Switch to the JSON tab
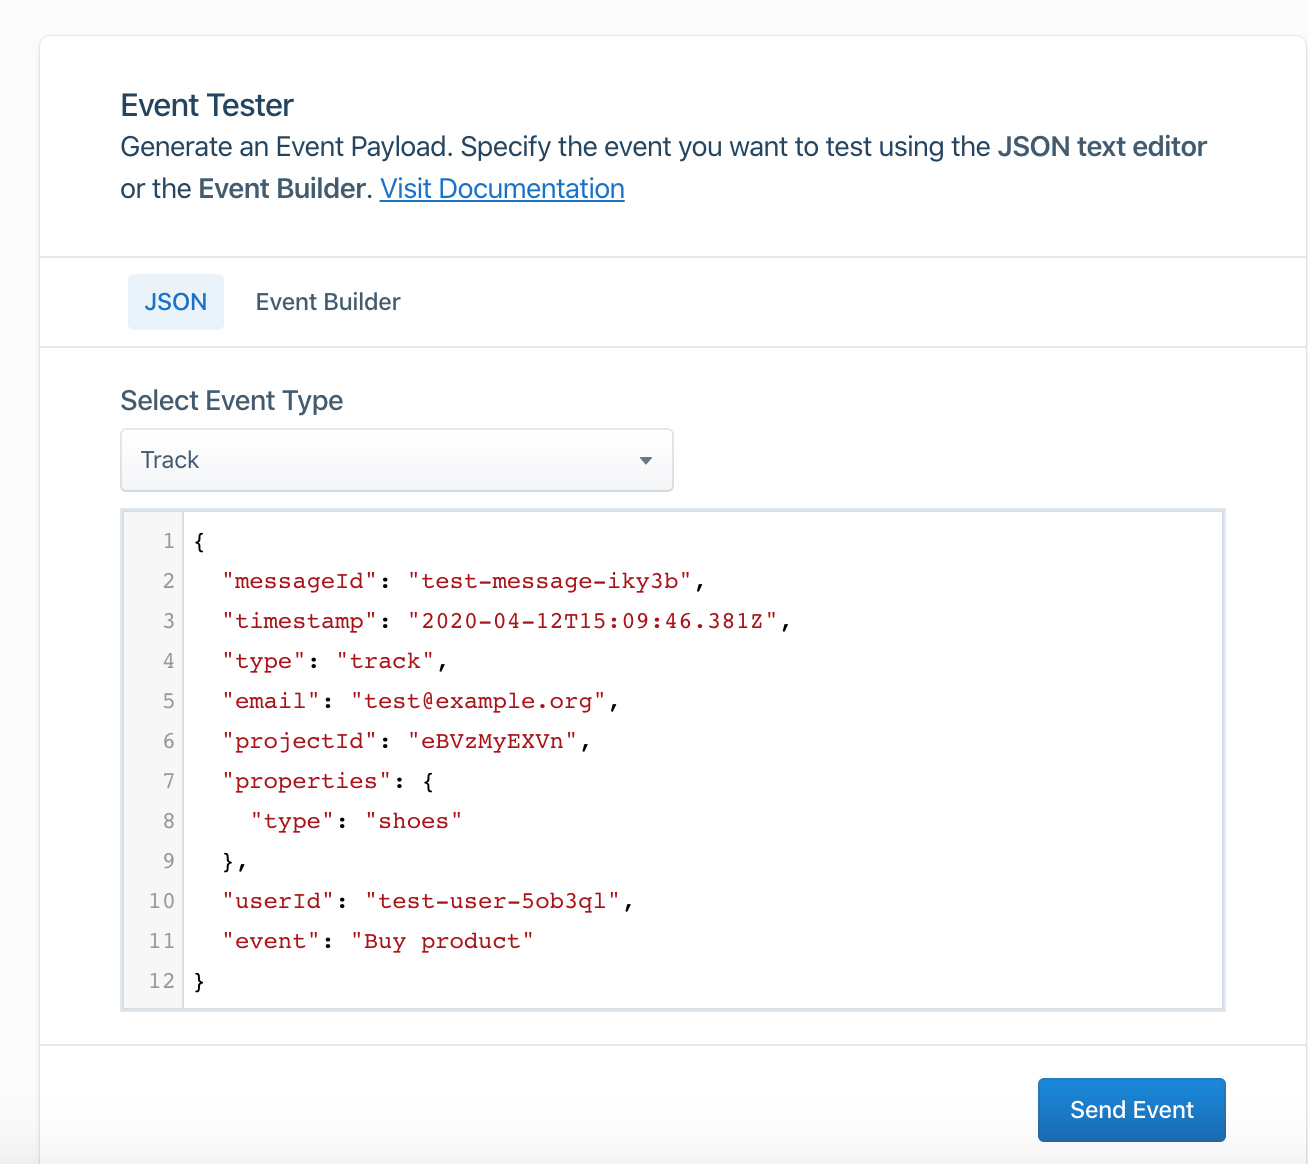The width and height of the screenshot is (1308, 1164). [176, 302]
